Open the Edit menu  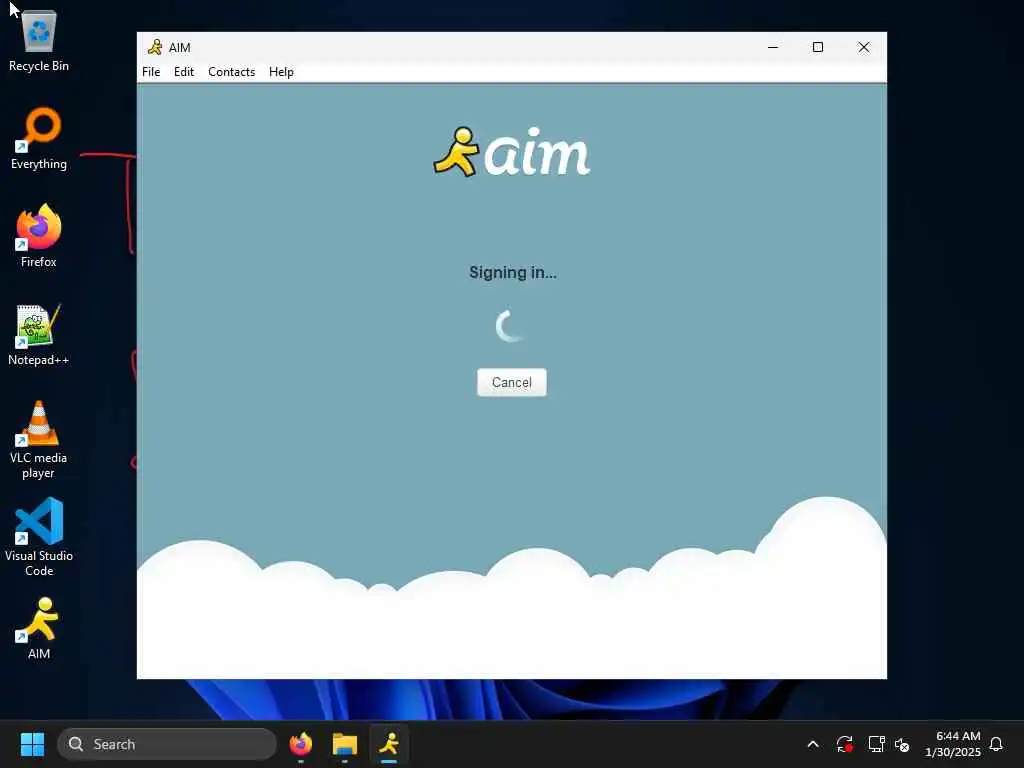coord(184,72)
